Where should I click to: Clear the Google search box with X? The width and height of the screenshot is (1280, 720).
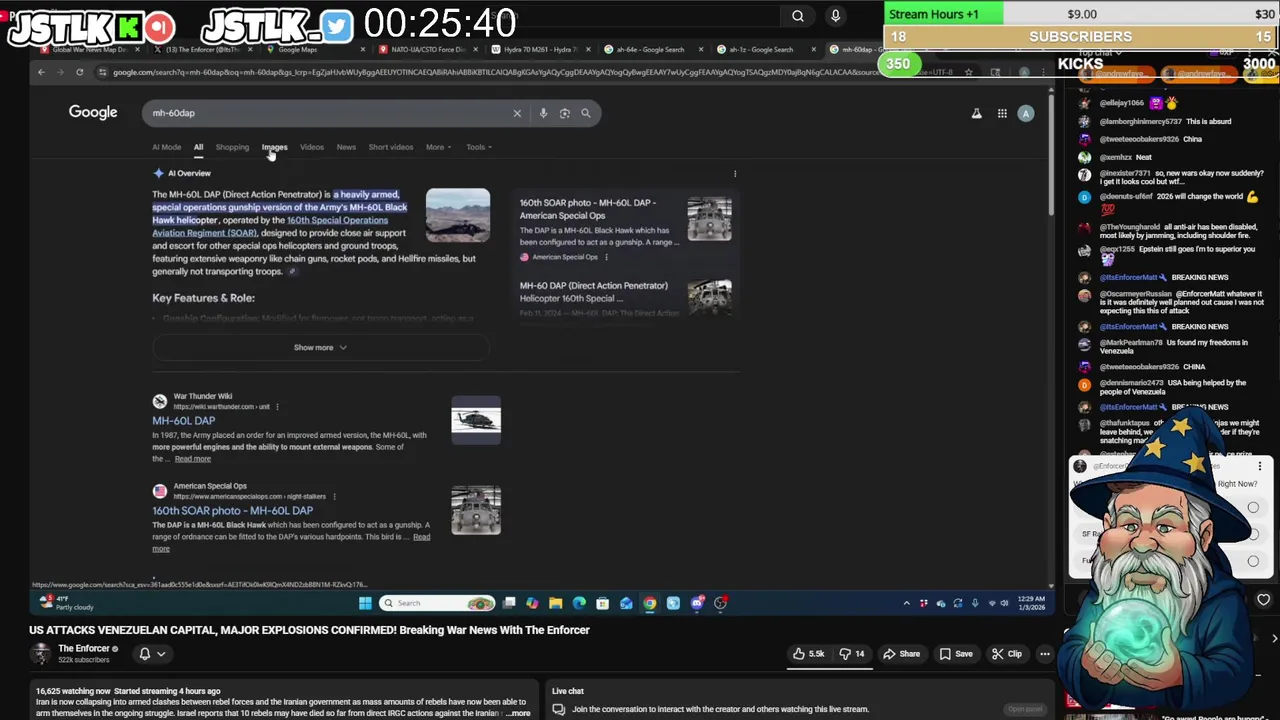[517, 113]
